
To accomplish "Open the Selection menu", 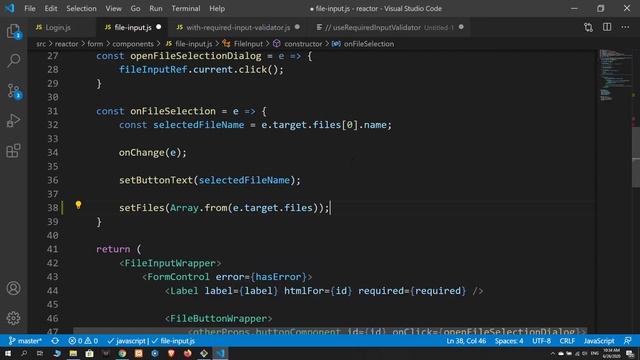I will 81,8.
